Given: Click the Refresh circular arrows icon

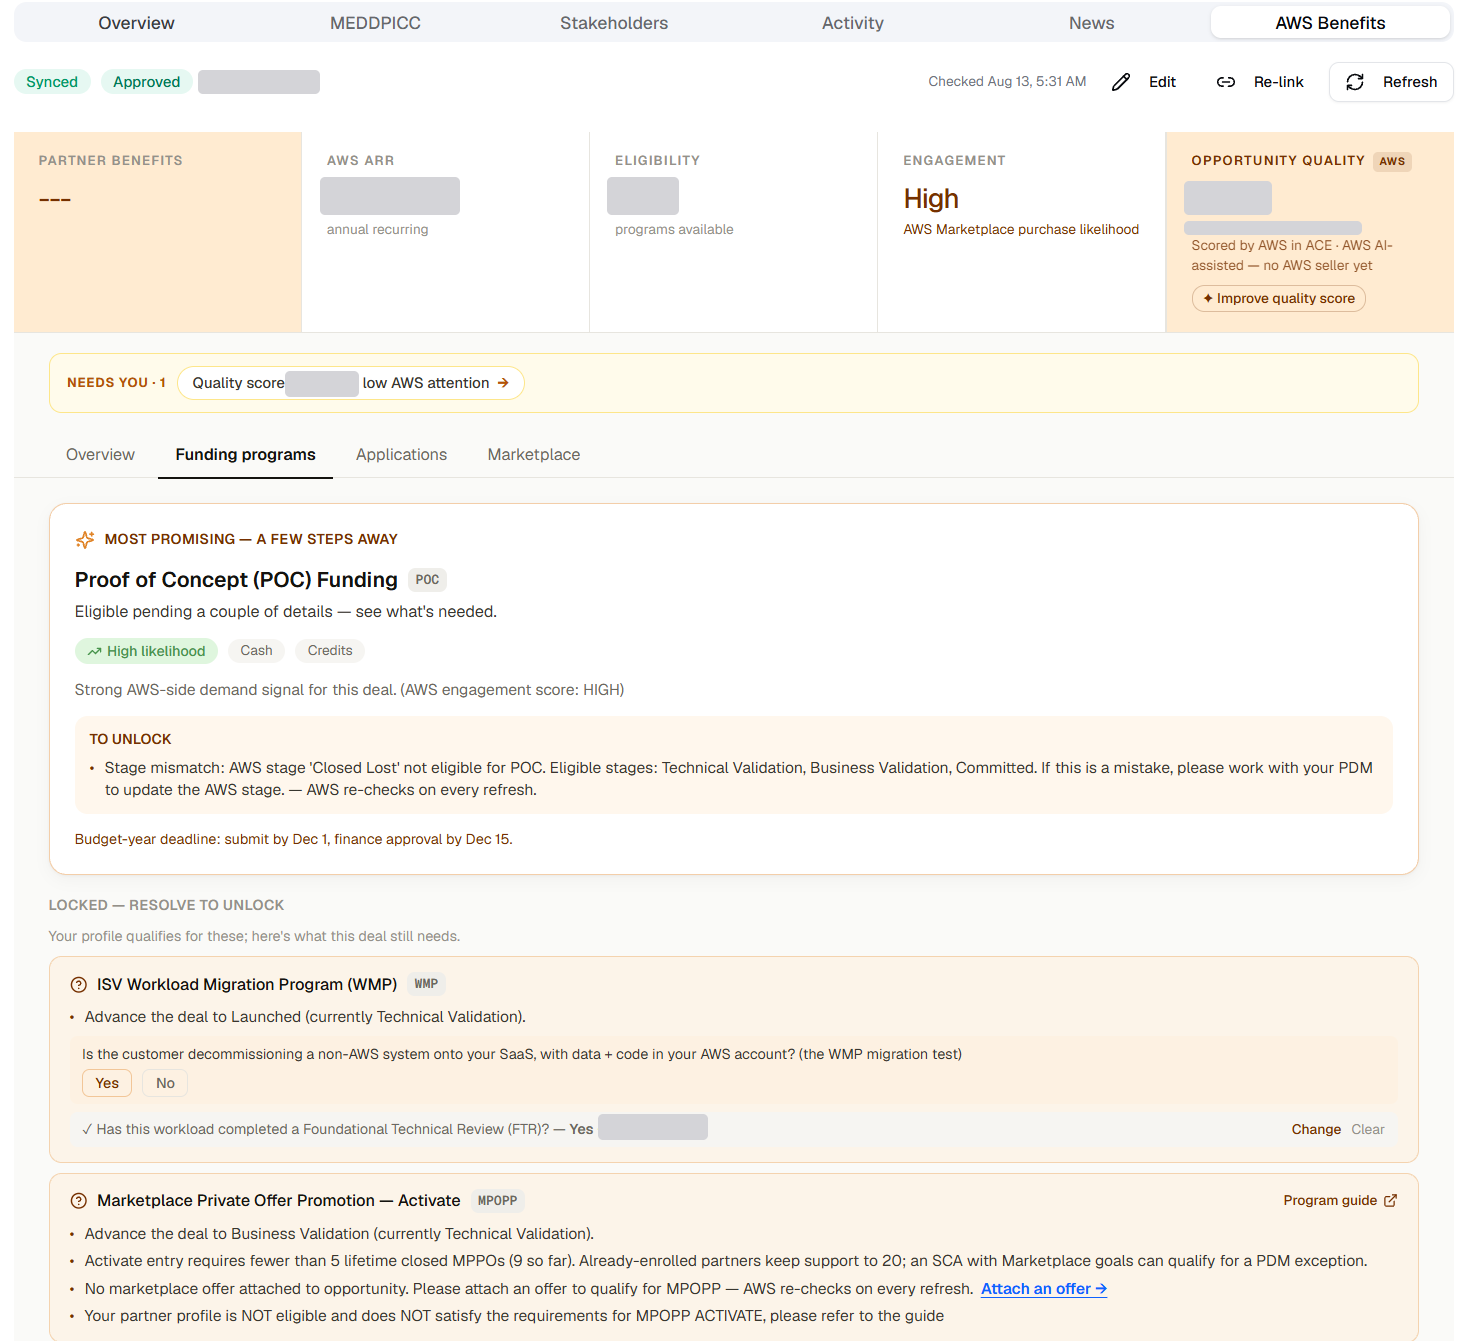Looking at the screenshot, I should pos(1355,82).
